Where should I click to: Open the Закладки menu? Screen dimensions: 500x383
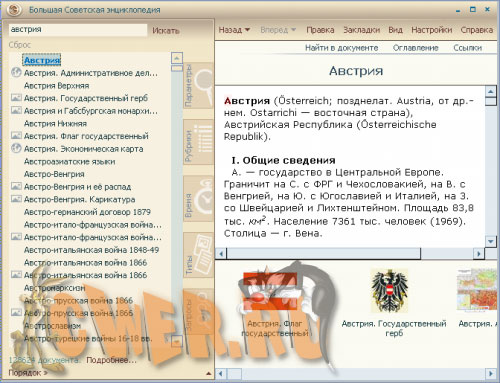point(361,30)
